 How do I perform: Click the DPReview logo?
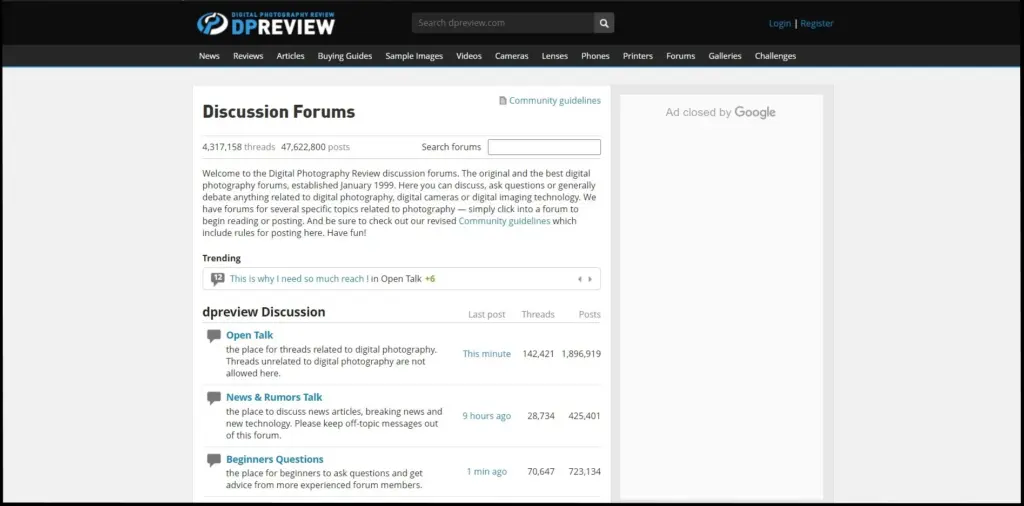click(x=266, y=23)
